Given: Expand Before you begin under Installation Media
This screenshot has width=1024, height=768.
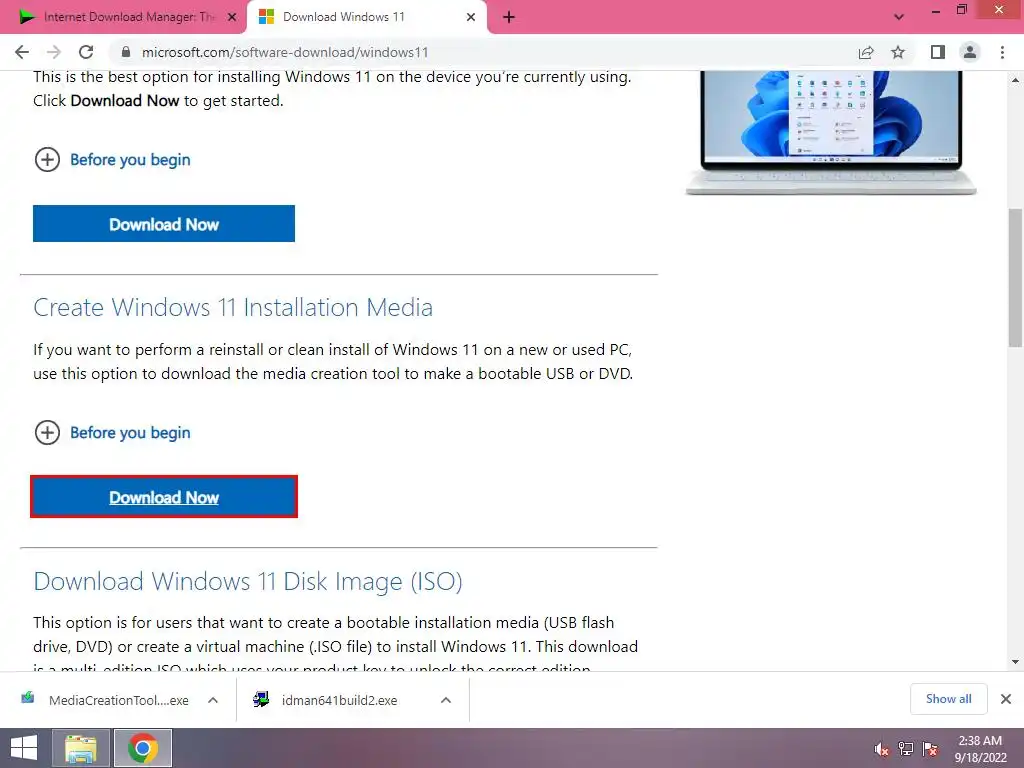Looking at the screenshot, I should tap(112, 432).
